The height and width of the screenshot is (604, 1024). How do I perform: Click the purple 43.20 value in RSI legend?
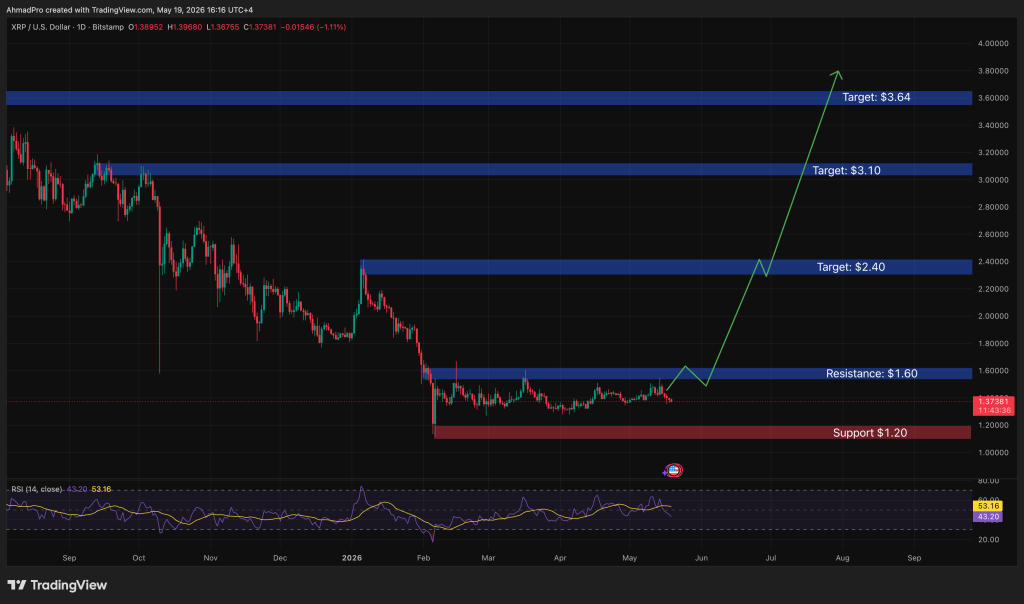[76, 489]
